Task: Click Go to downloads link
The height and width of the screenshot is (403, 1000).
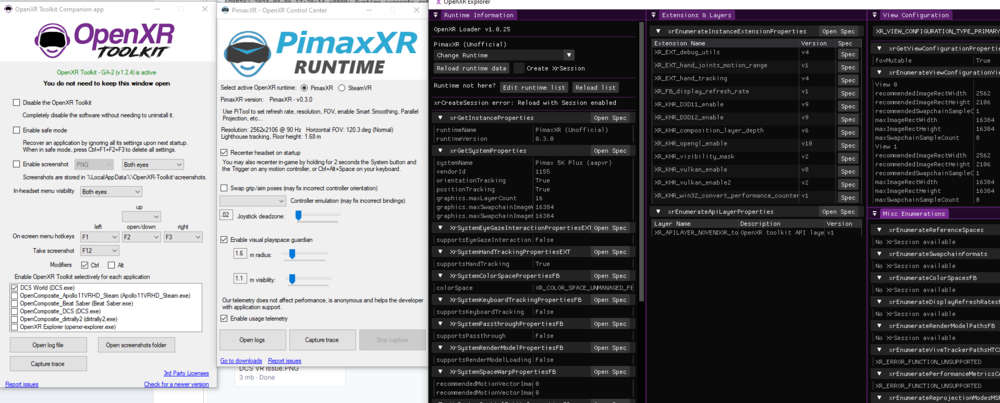Action: click(241, 361)
